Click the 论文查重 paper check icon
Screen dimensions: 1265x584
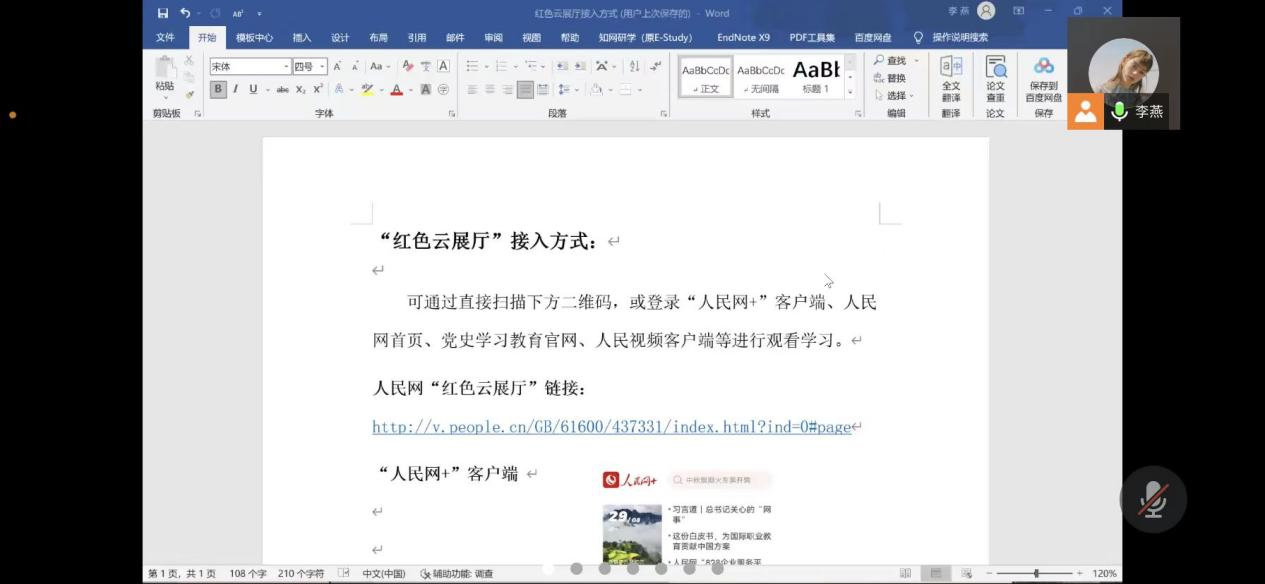pos(996,79)
